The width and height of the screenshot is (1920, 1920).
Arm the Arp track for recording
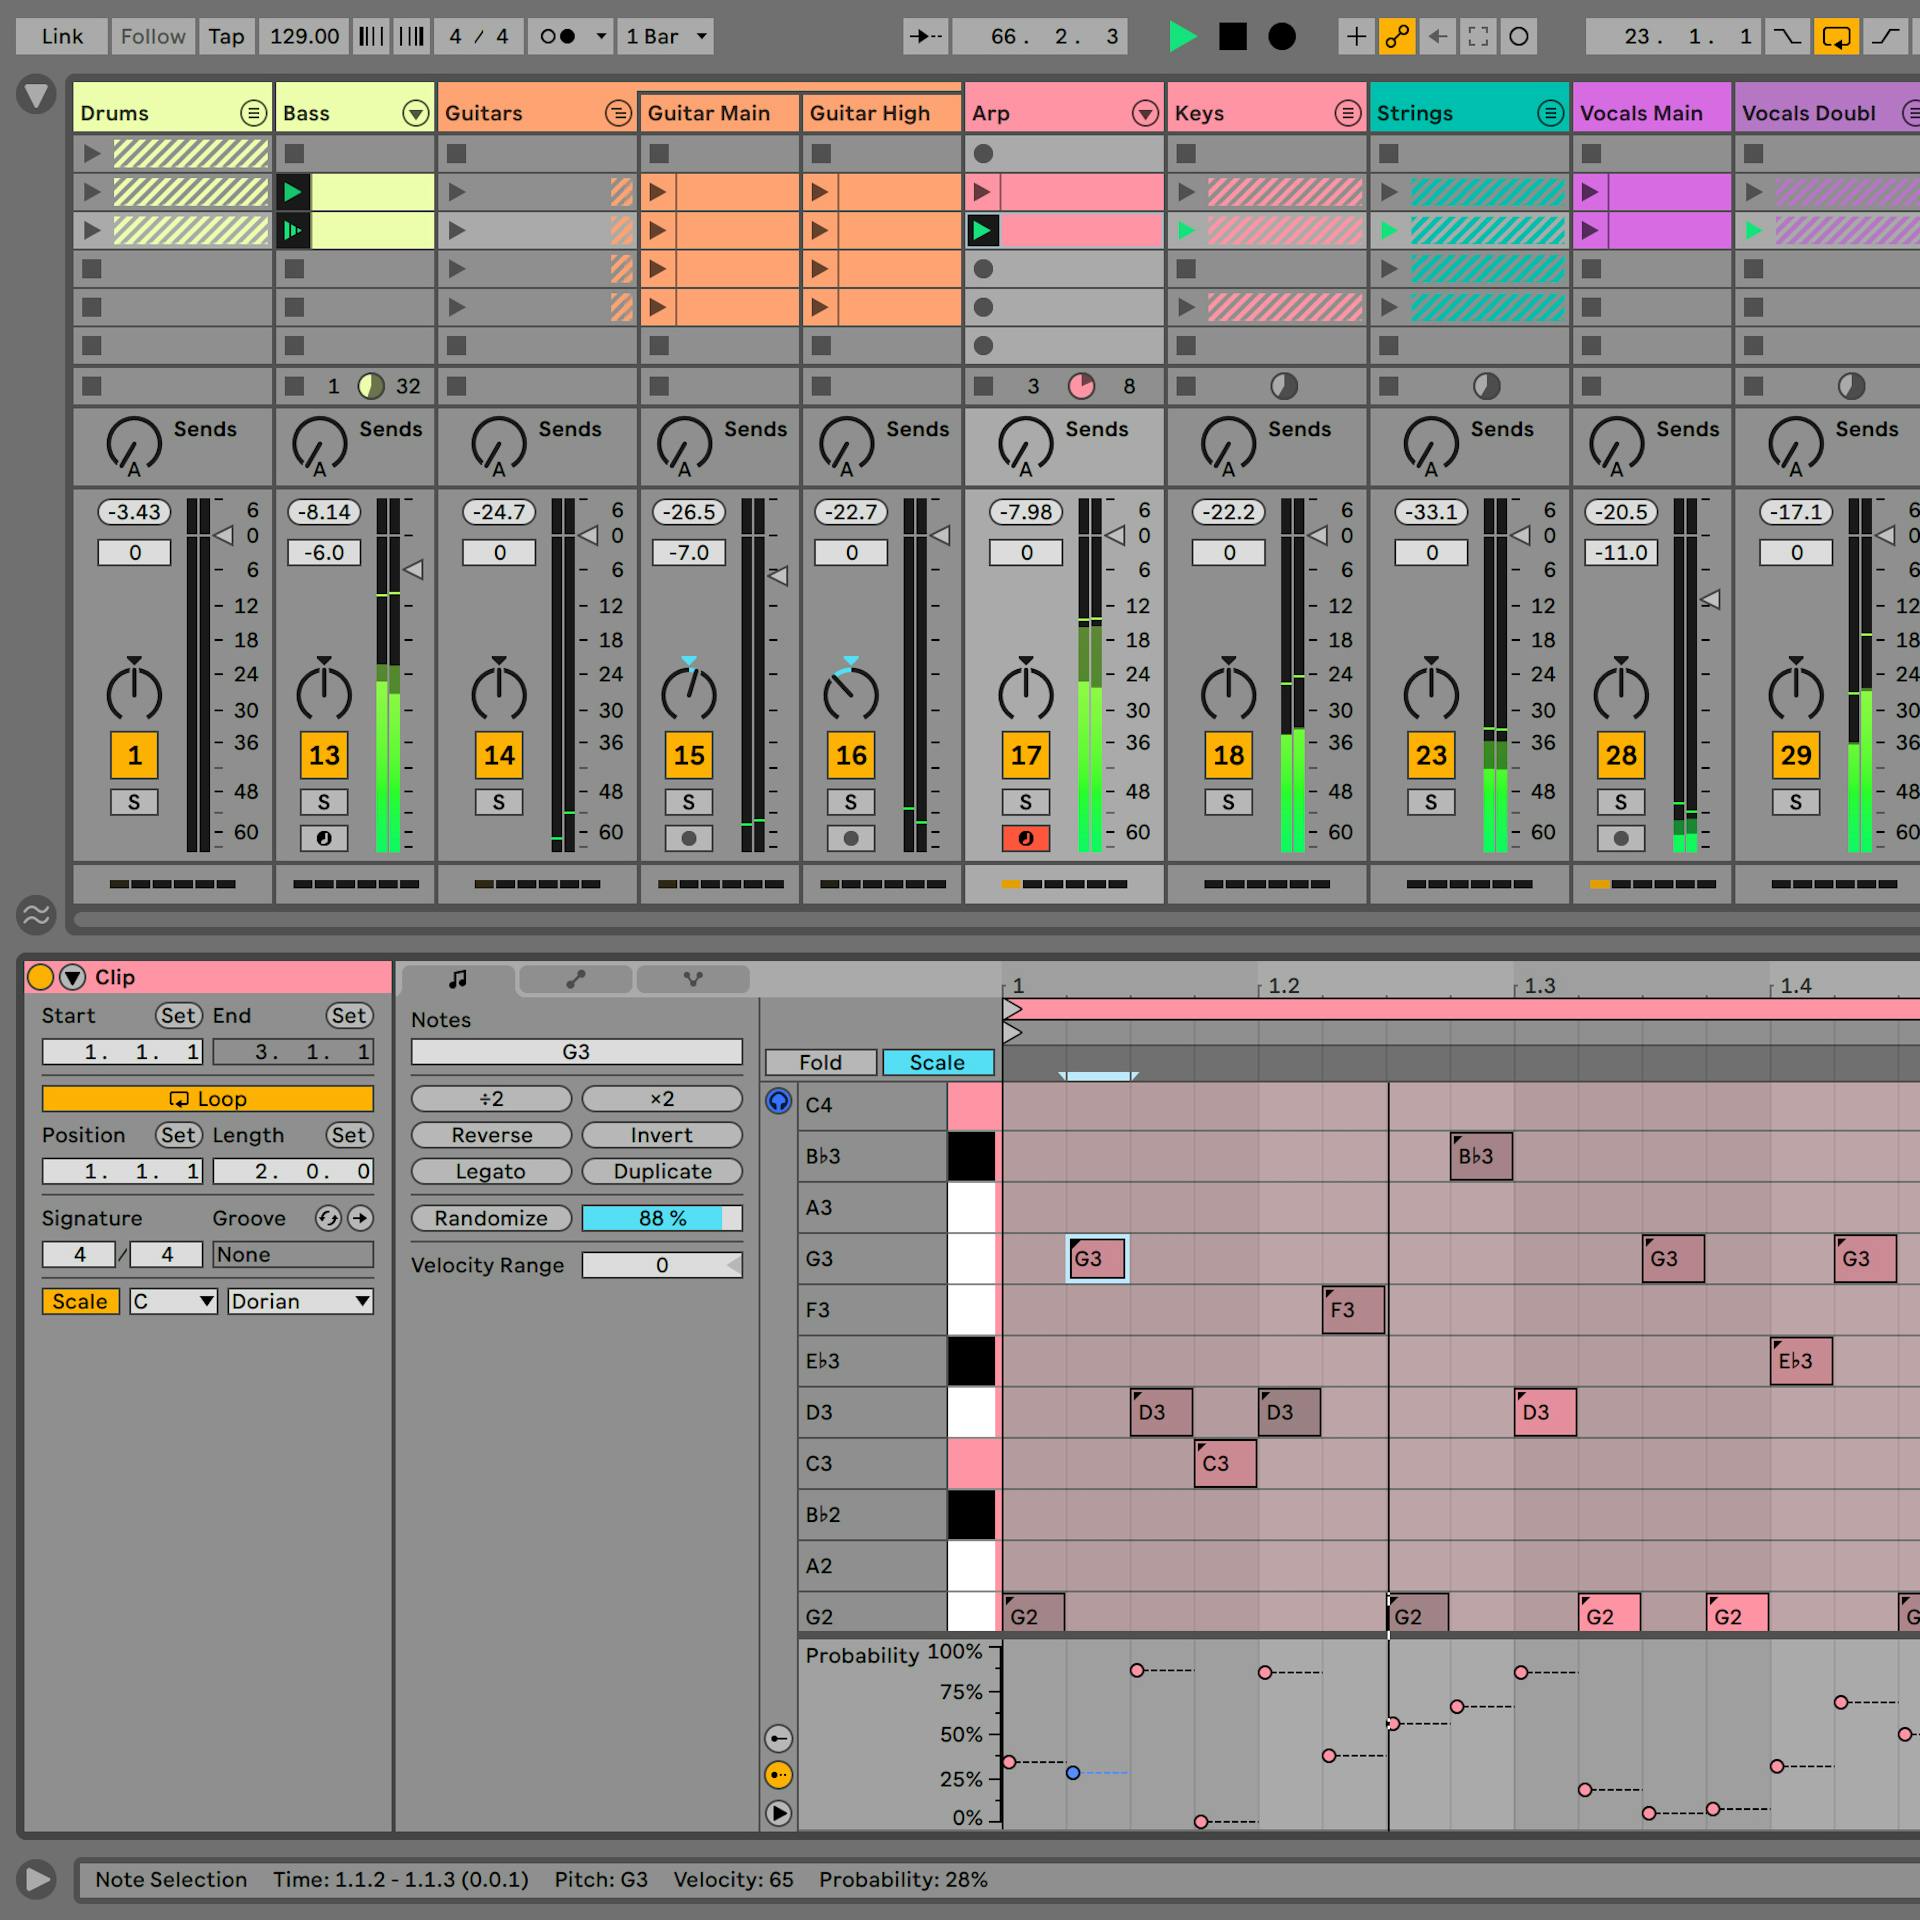point(1026,839)
